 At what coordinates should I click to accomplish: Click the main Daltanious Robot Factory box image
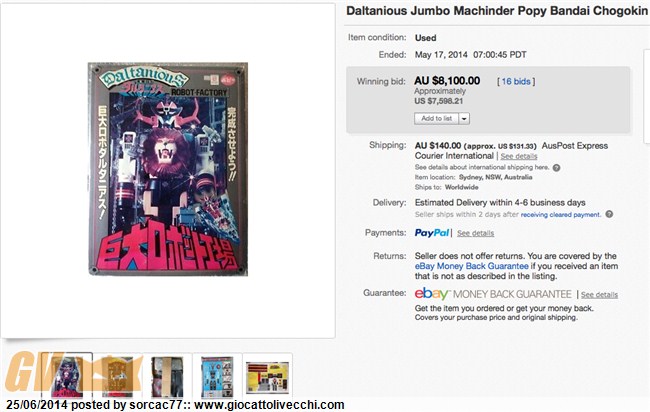coord(168,169)
